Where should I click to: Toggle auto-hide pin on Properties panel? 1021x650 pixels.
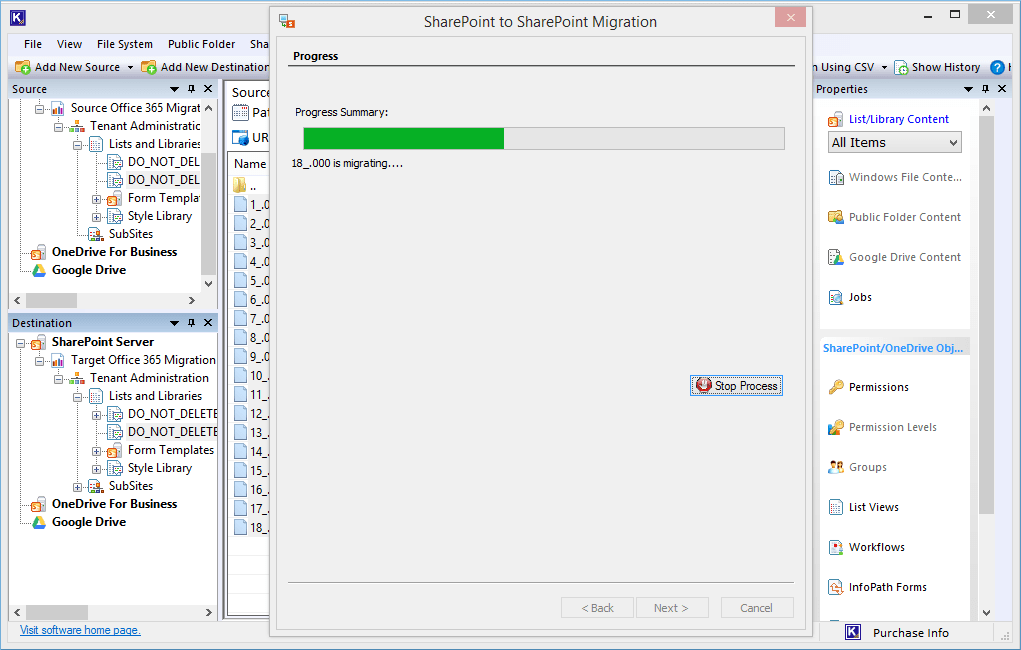(x=985, y=88)
